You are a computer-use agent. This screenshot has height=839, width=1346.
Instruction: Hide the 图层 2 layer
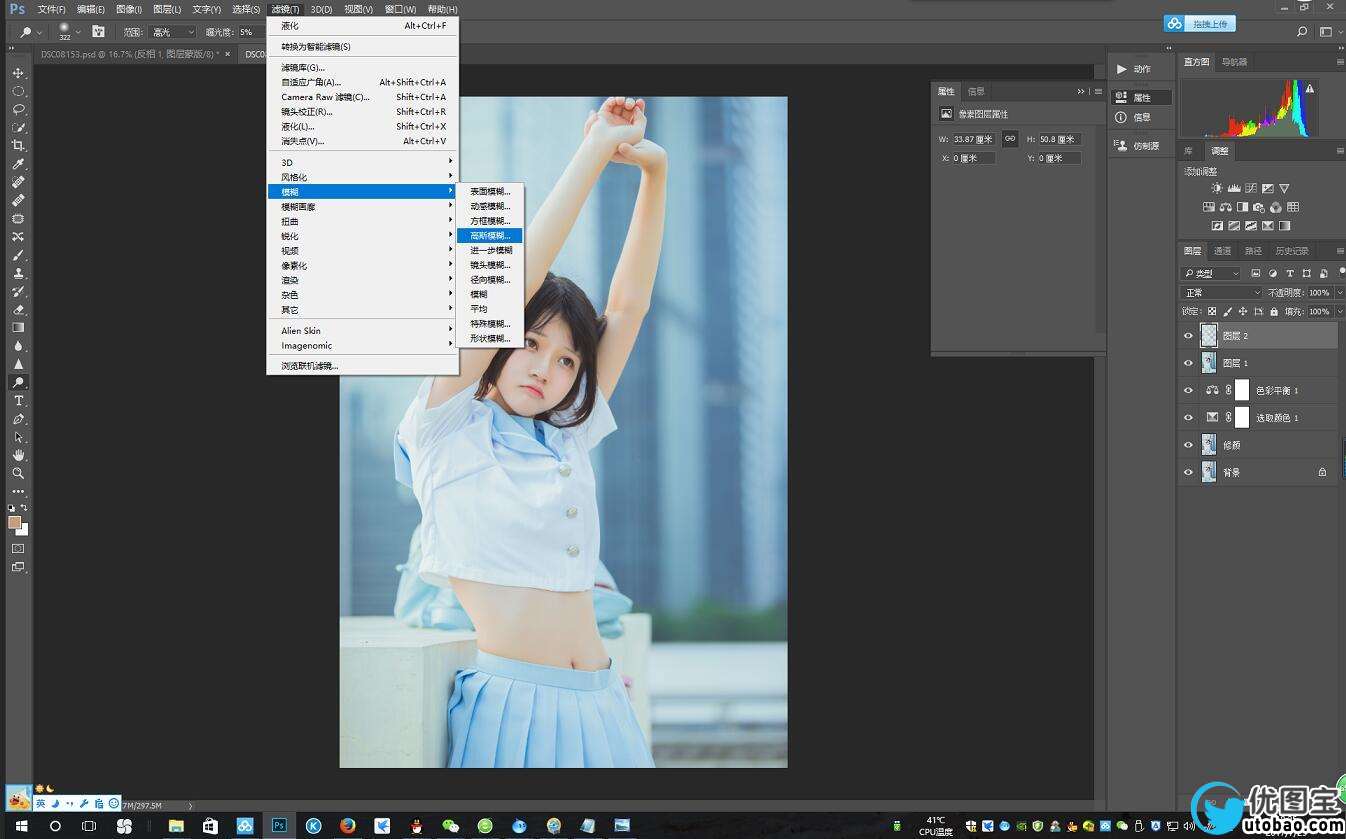tap(1188, 336)
